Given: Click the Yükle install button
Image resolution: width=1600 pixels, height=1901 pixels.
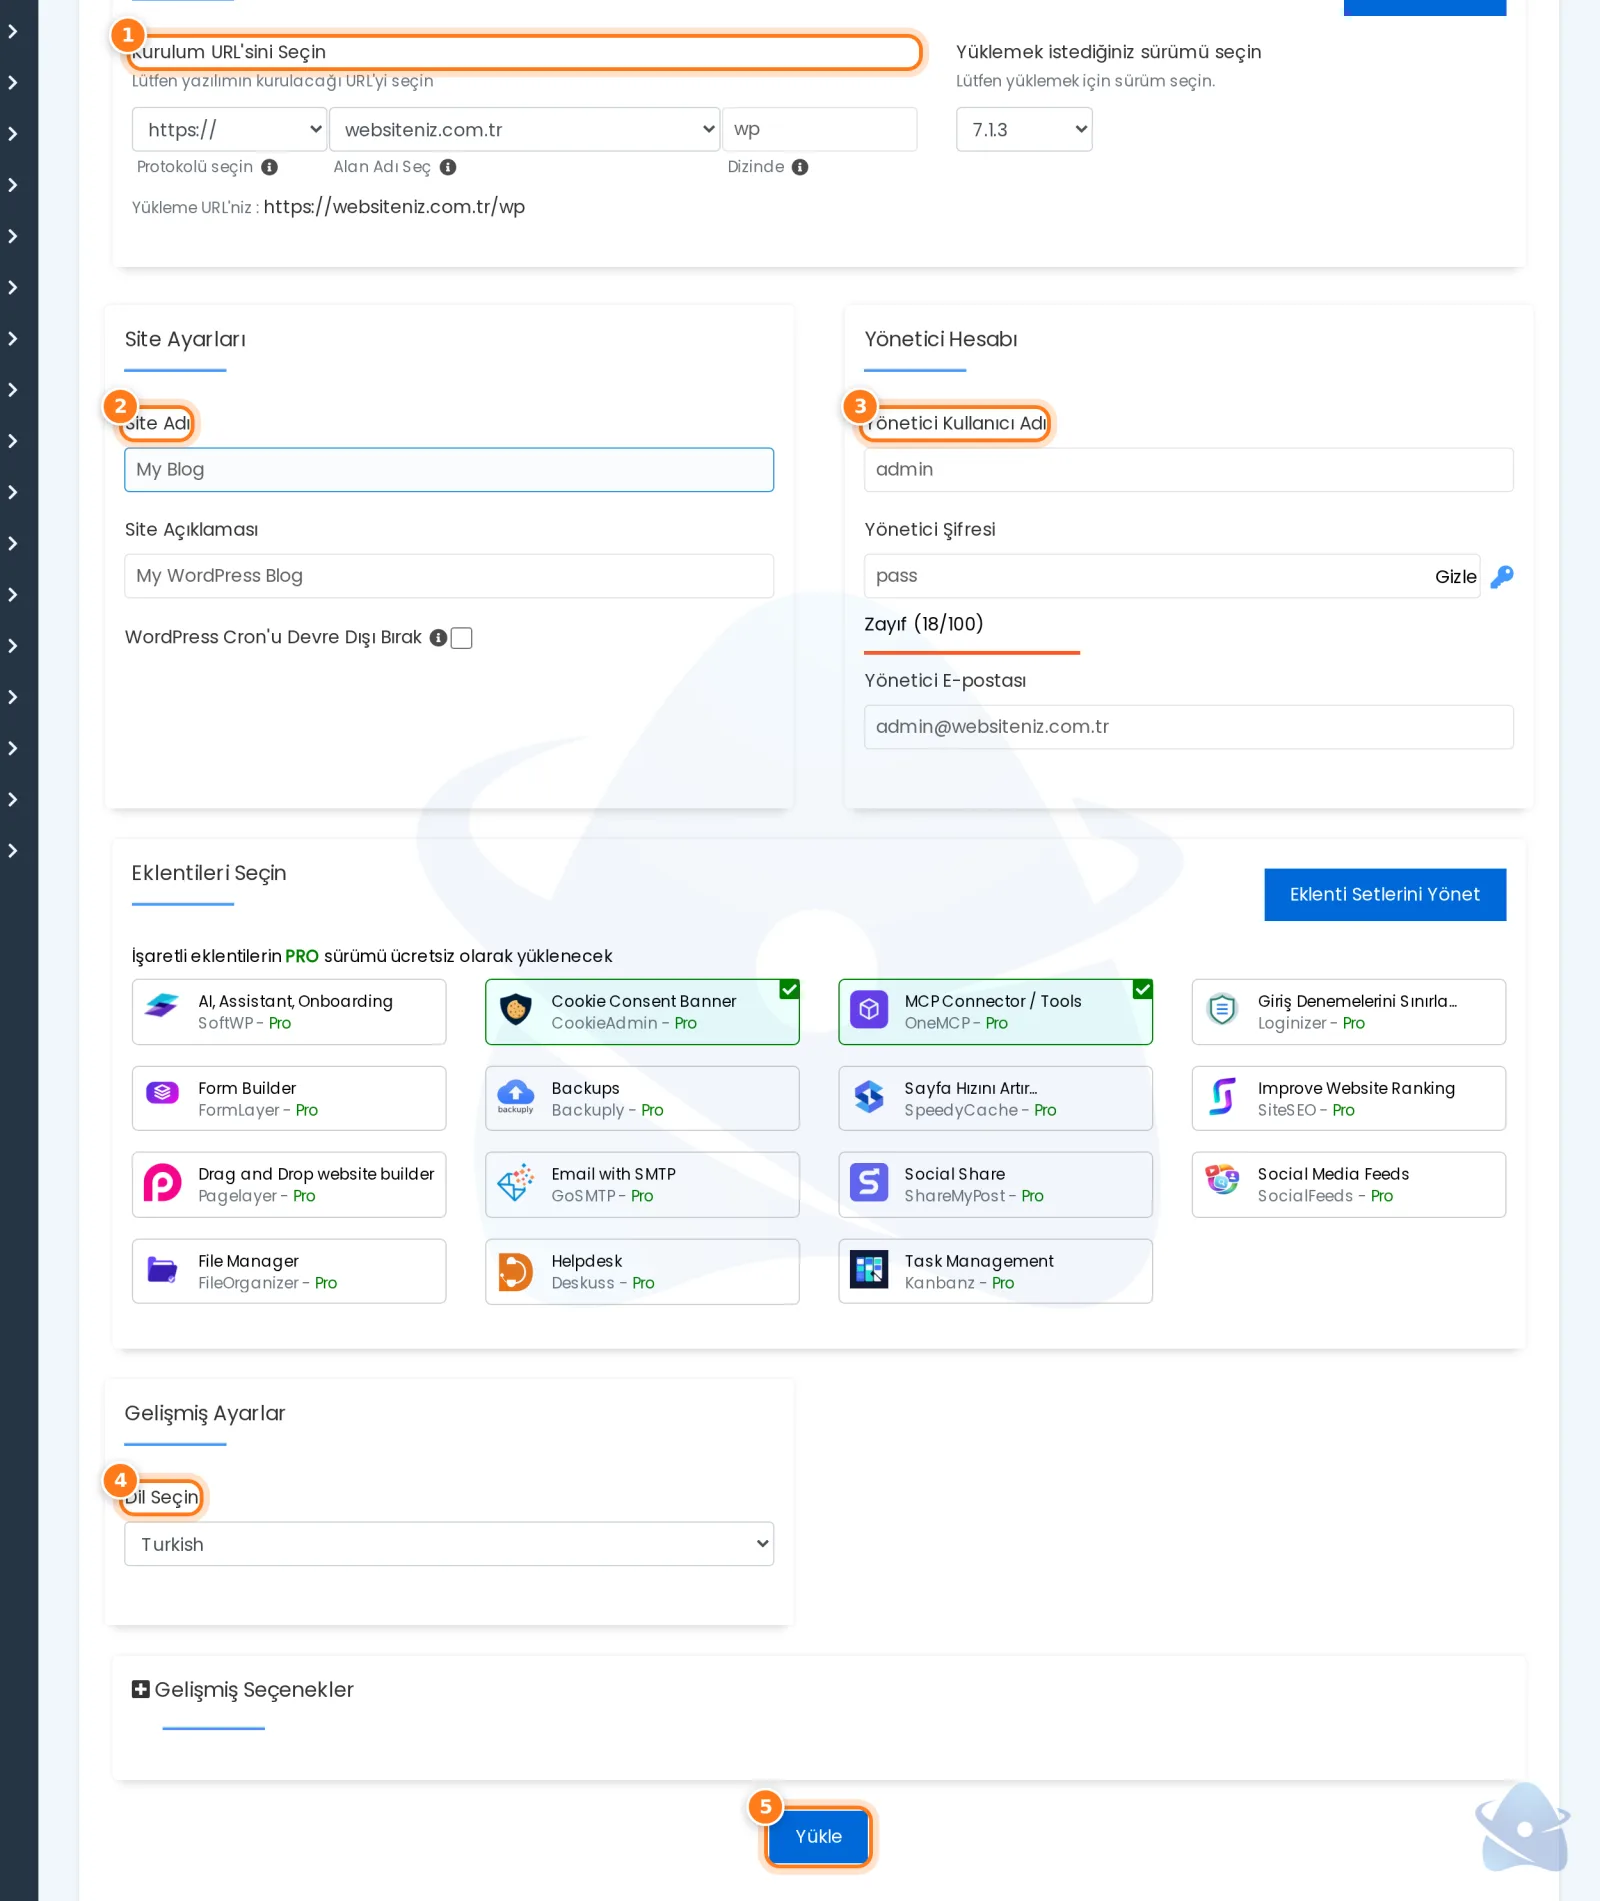Looking at the screenshot, I should [x=819, y=1837].
